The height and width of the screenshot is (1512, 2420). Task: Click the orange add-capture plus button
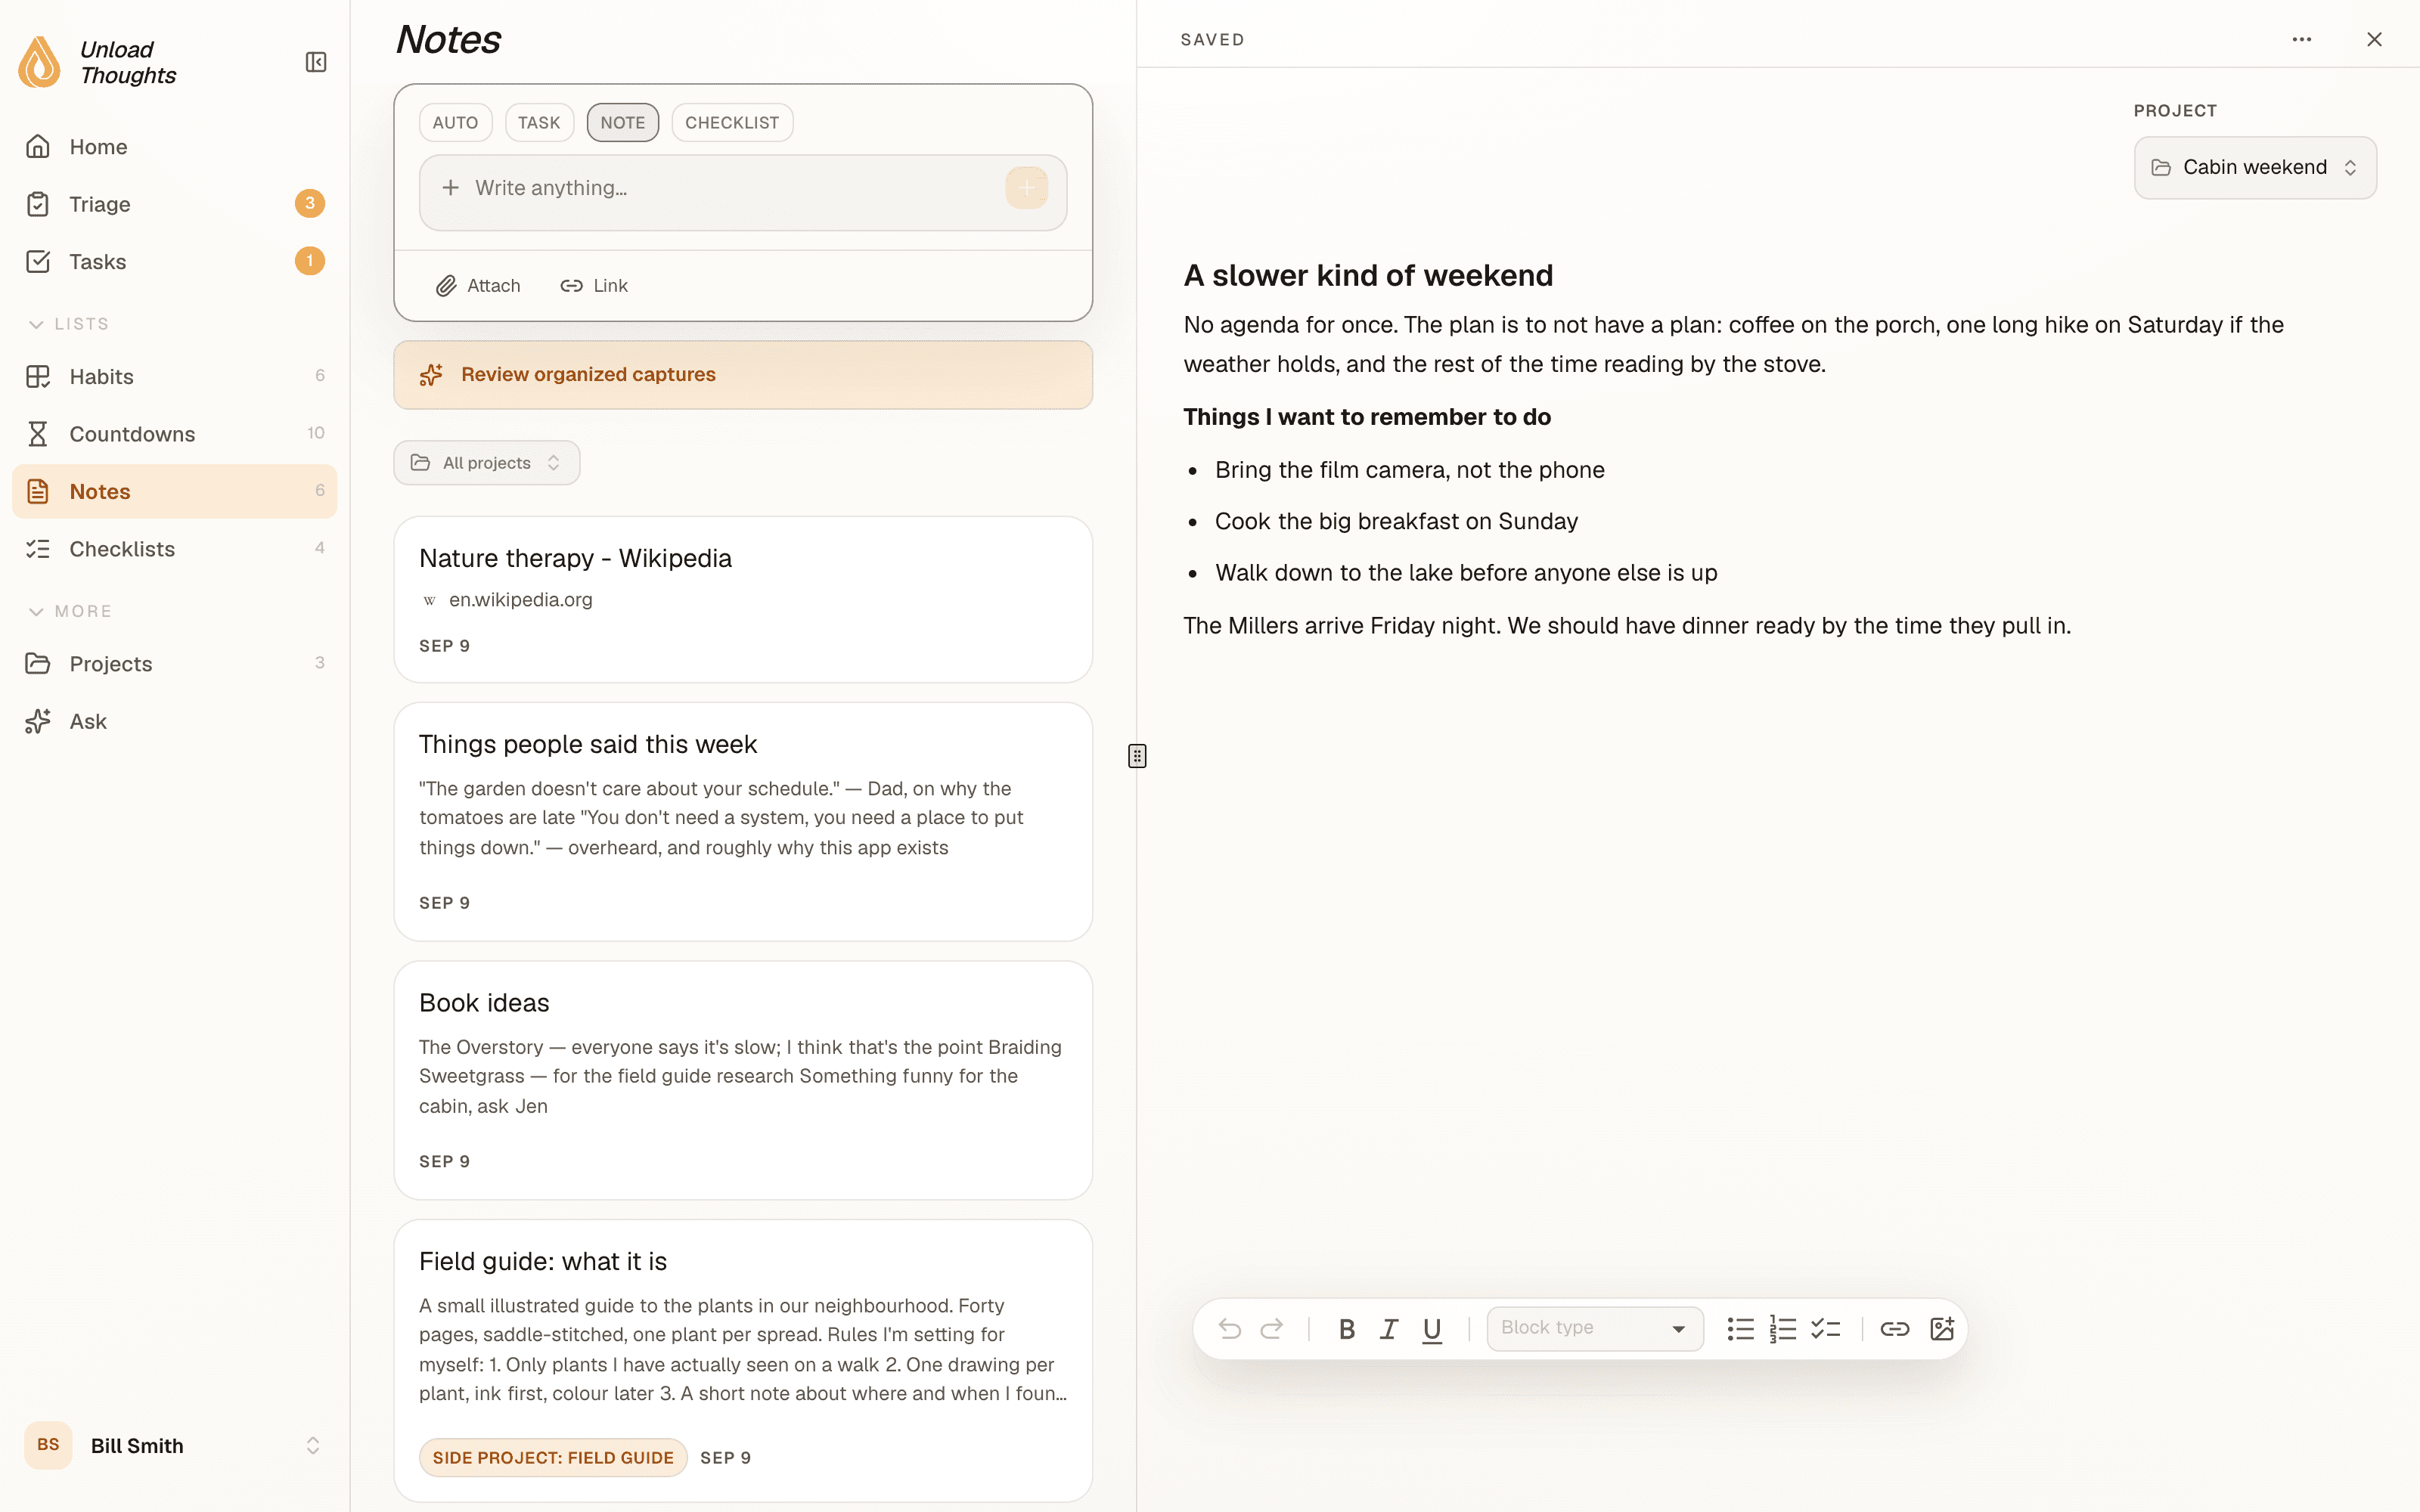tap(1027, 188)
